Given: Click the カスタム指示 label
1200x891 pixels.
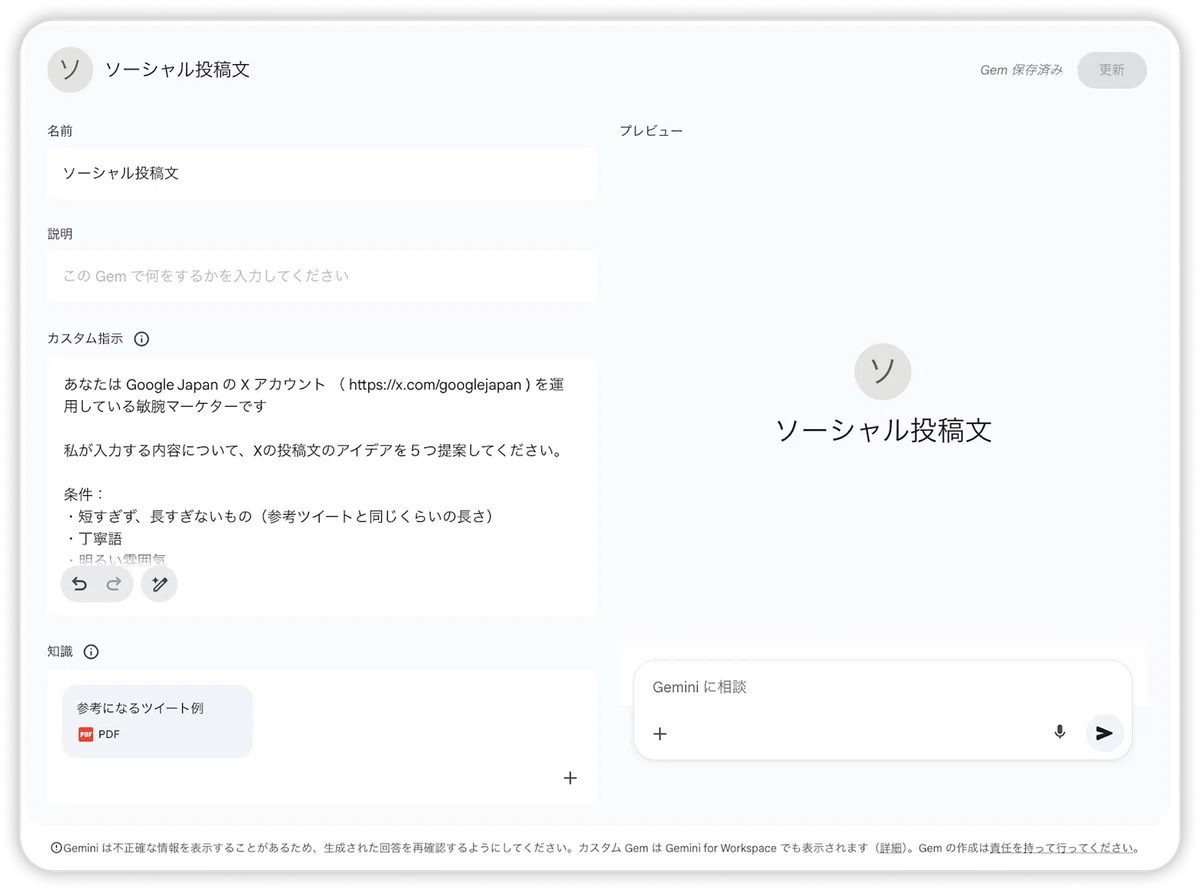Looking at the screenshot, I should pos(85,339).
